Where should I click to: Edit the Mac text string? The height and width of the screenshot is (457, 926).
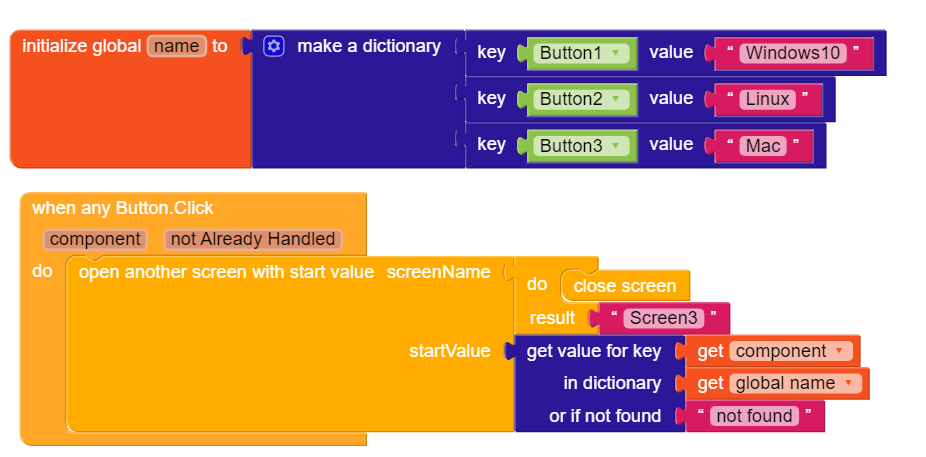click(763, 145)
